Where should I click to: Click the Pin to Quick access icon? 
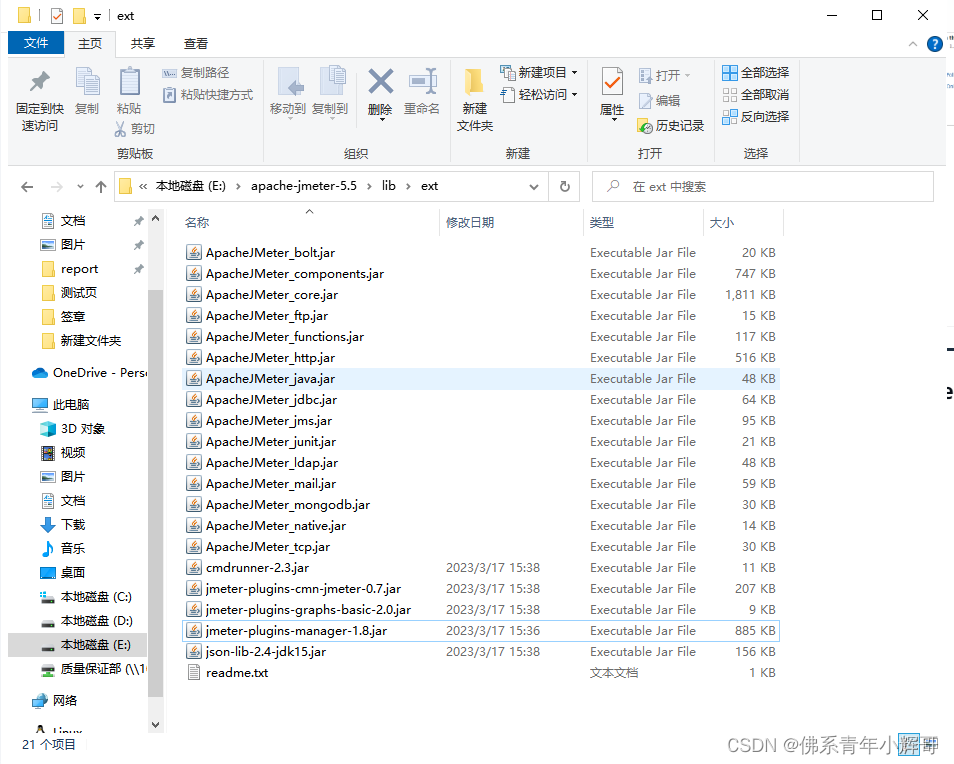click(40, 82)
